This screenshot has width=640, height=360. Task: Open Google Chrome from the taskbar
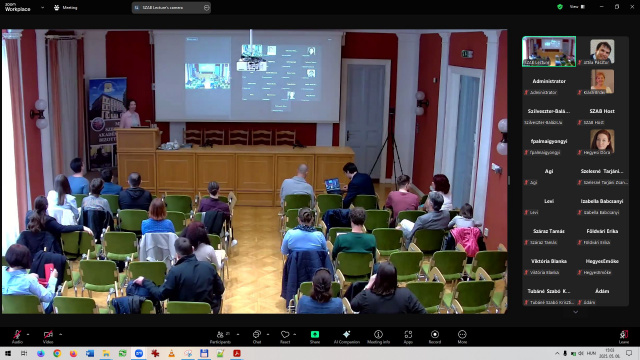tap(57, 353)
